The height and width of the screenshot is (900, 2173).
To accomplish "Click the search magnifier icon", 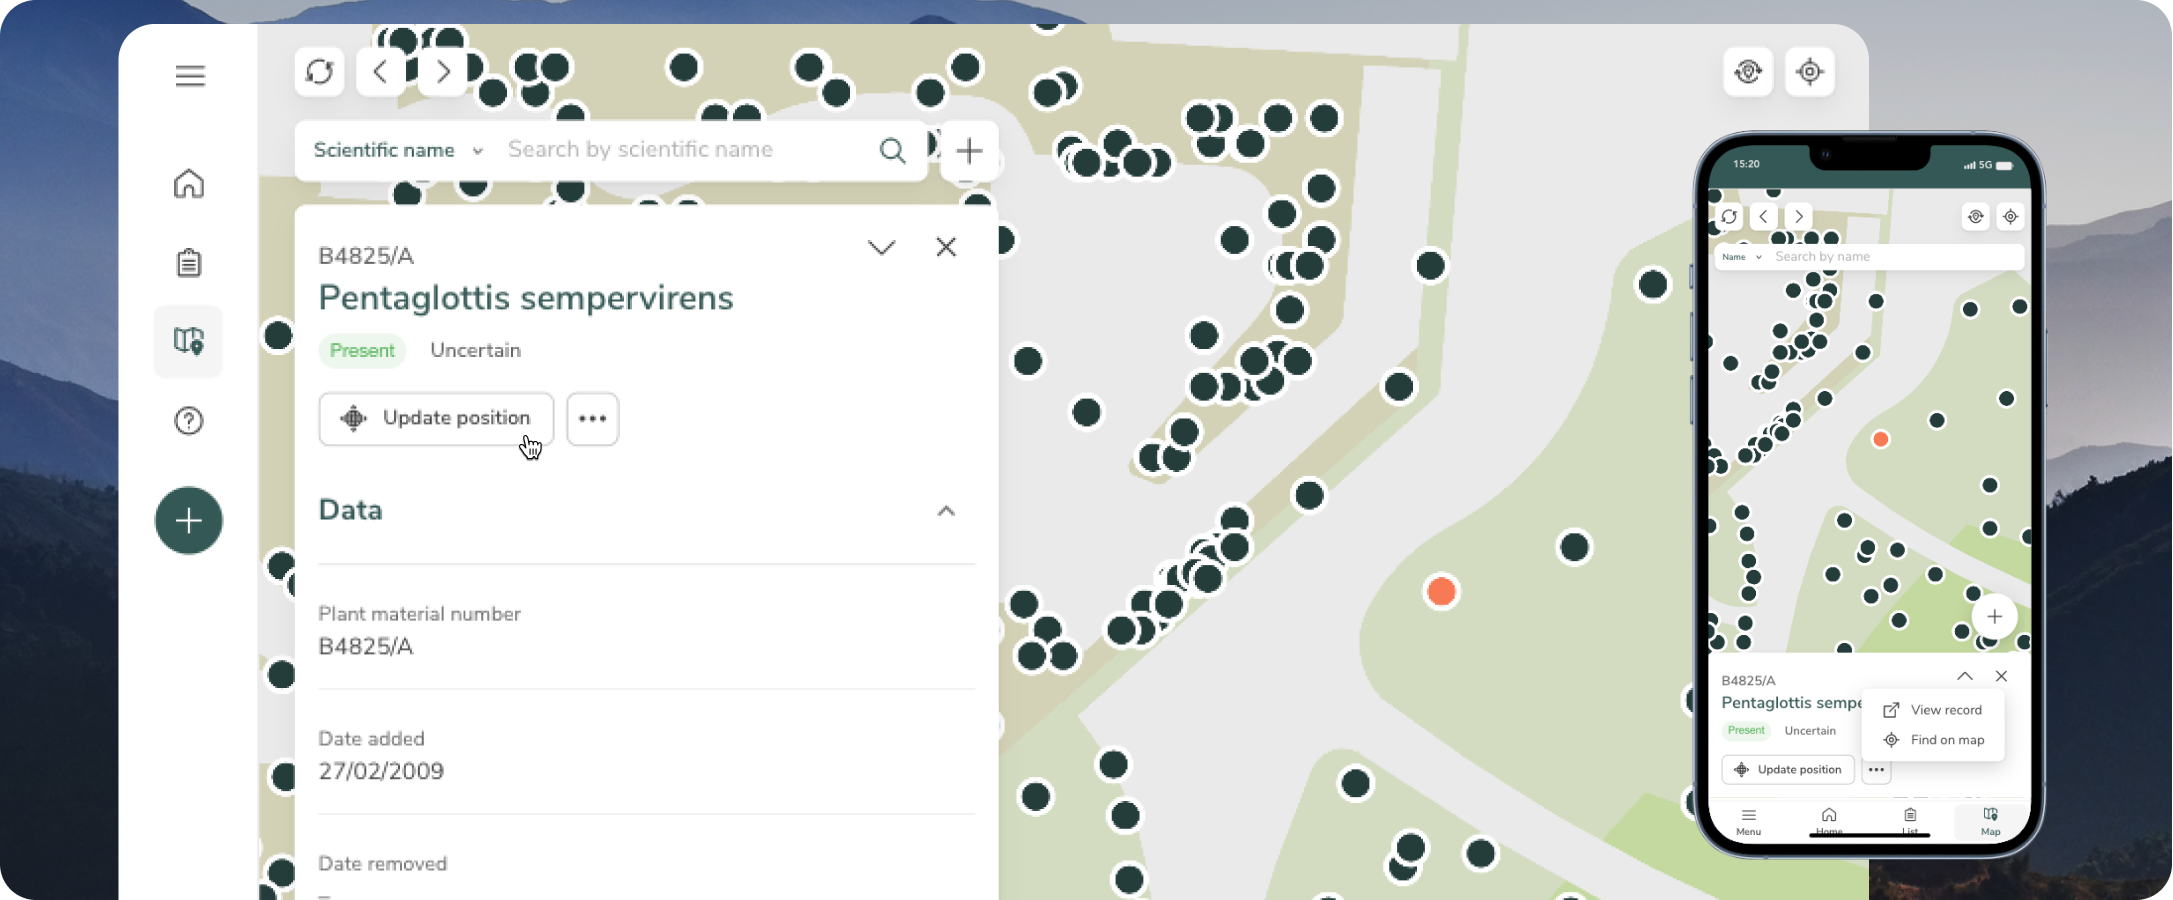I will [x=892, y=151].
